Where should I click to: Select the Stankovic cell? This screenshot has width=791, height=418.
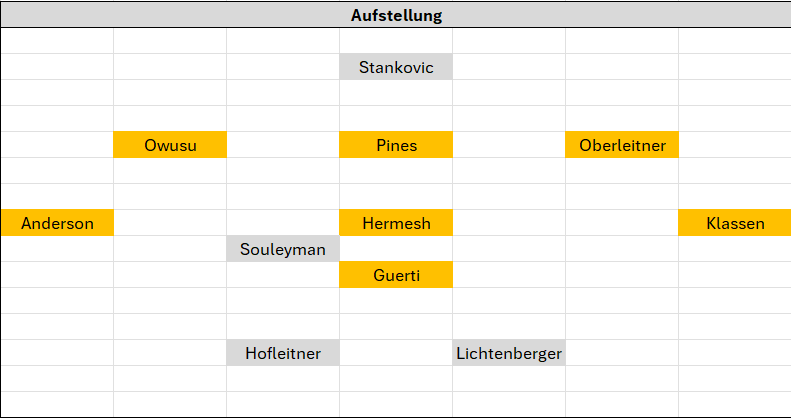pyautogui.click(x=396, y=67)
